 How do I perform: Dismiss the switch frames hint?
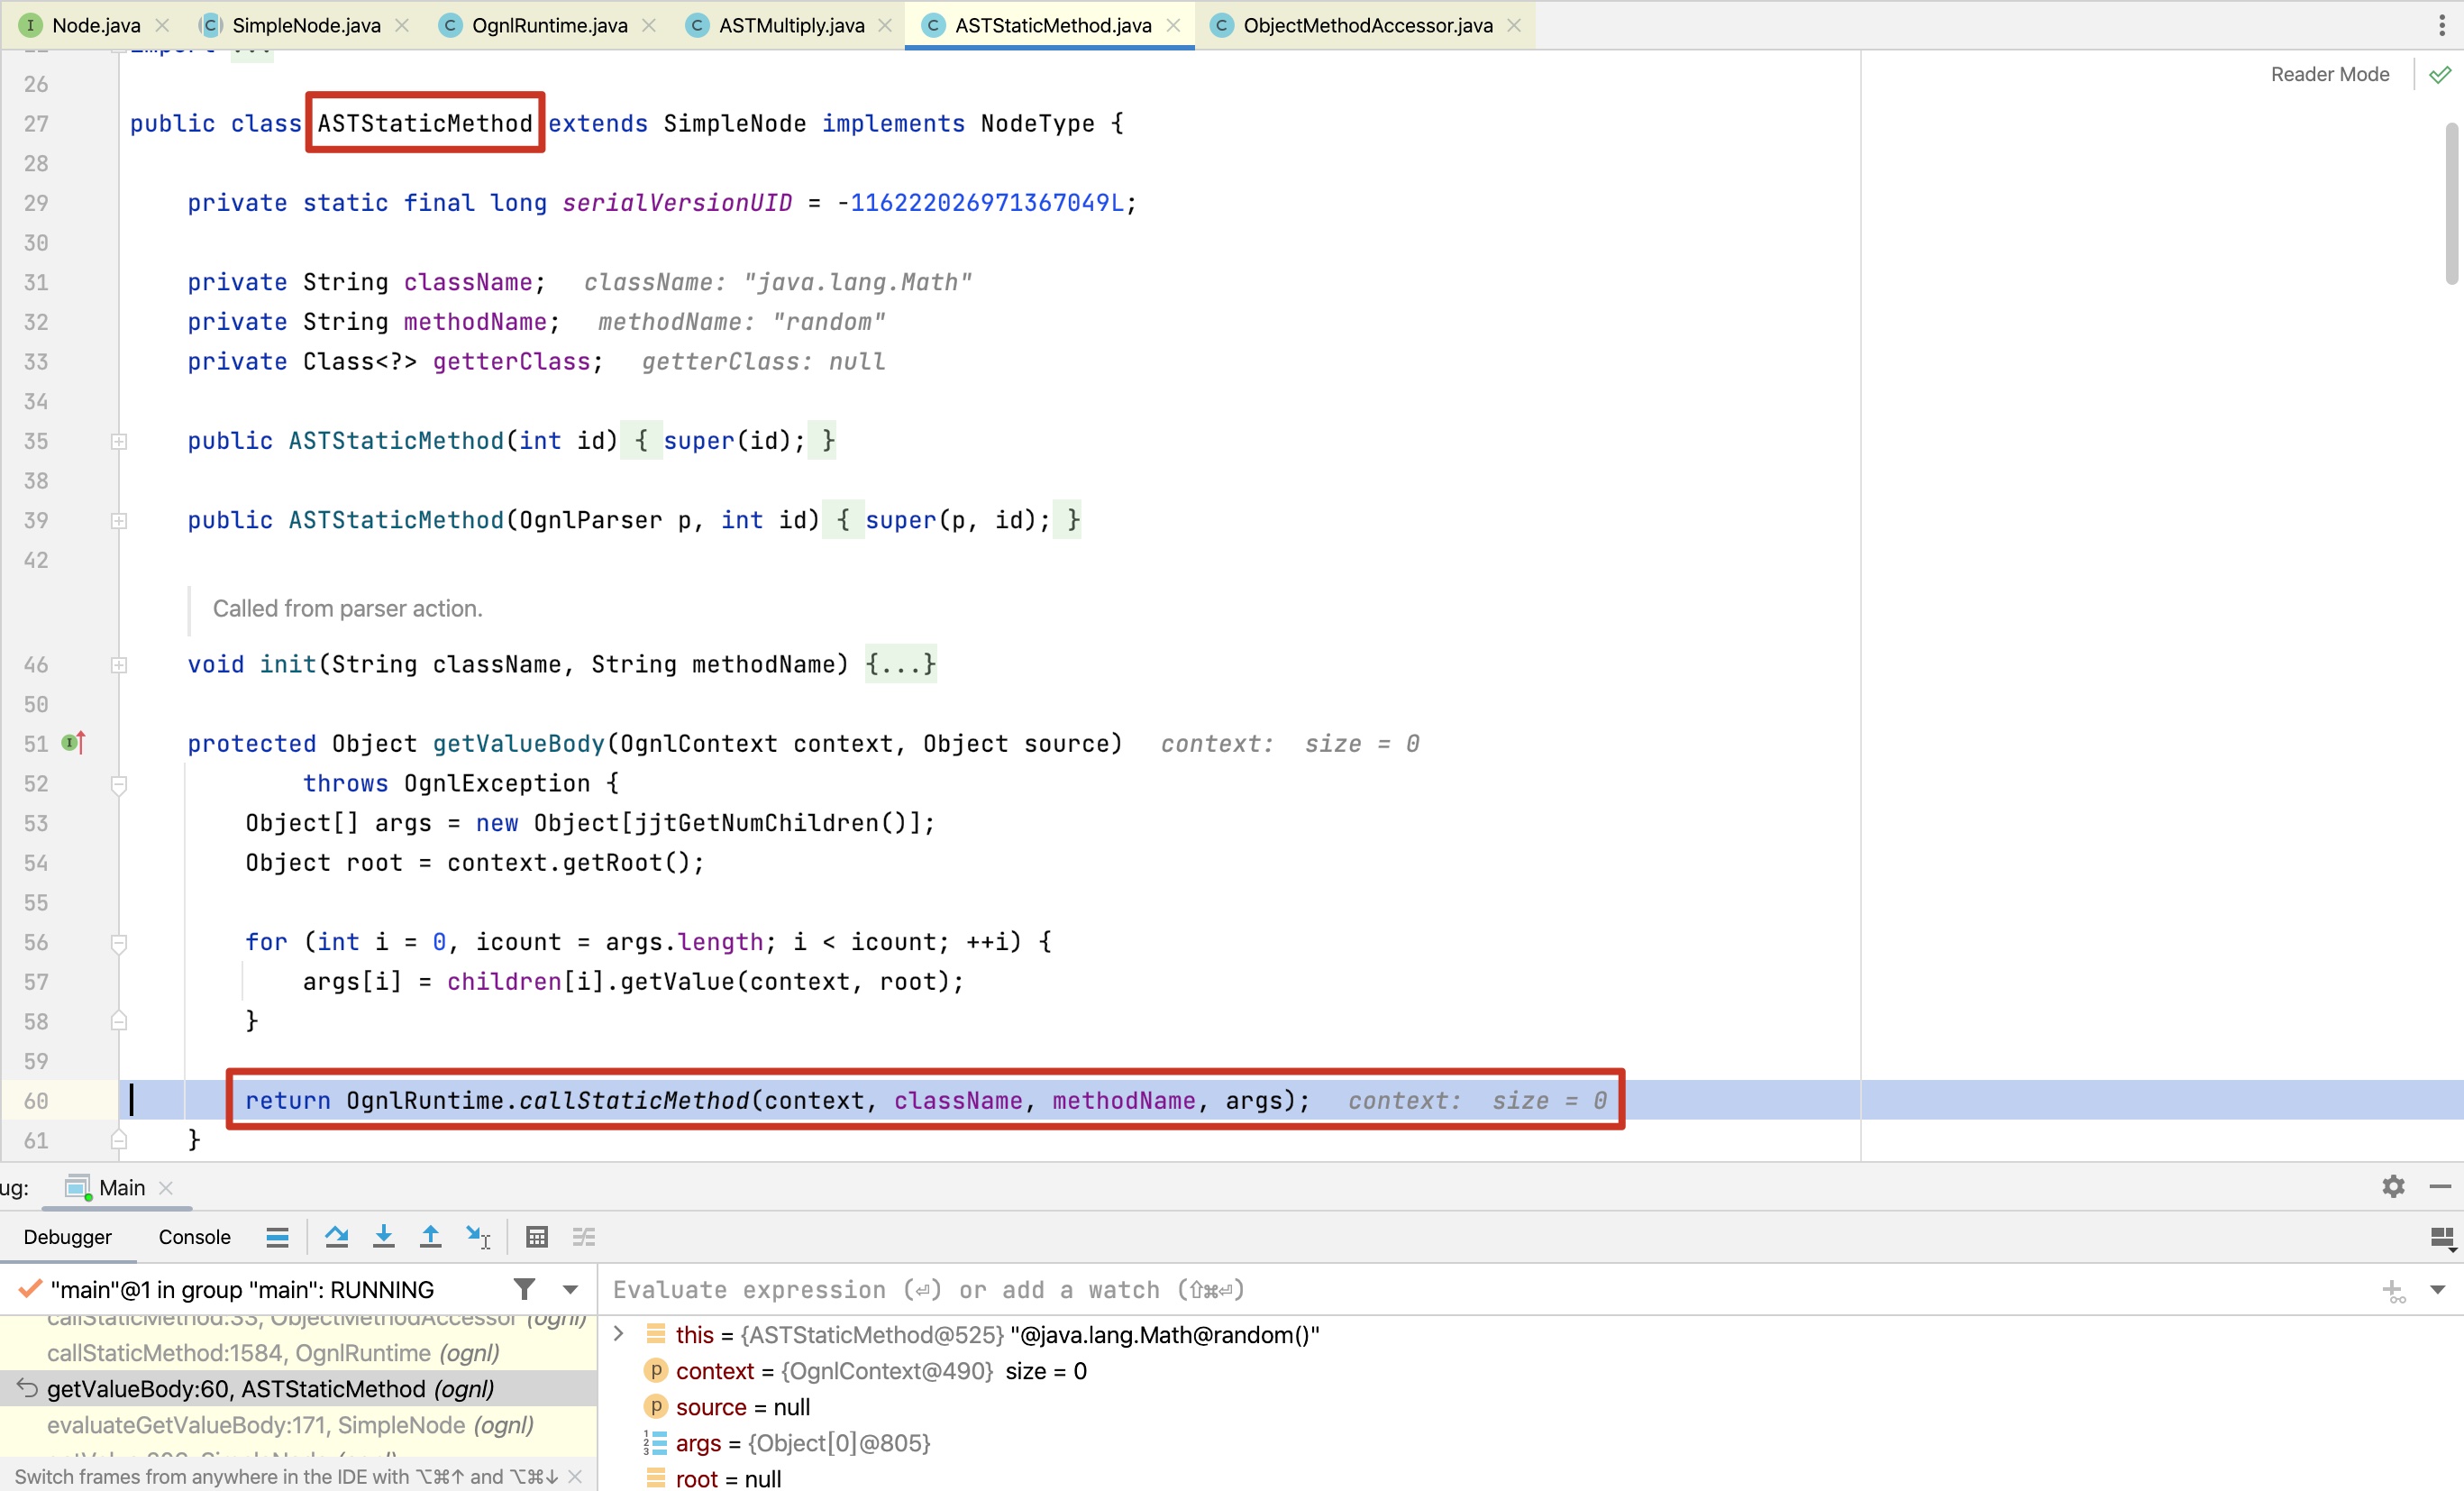coord(575,1476)
